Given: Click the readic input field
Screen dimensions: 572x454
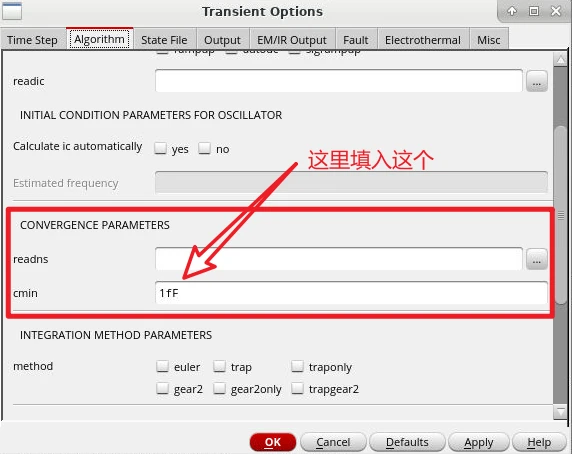Looking at the screenshot, I should [339, 81].
